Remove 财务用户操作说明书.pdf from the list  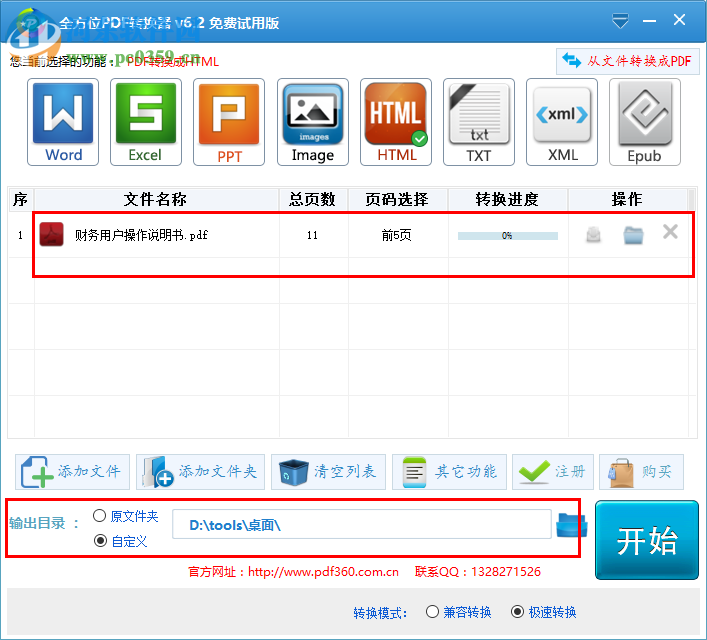pos(670,232)
